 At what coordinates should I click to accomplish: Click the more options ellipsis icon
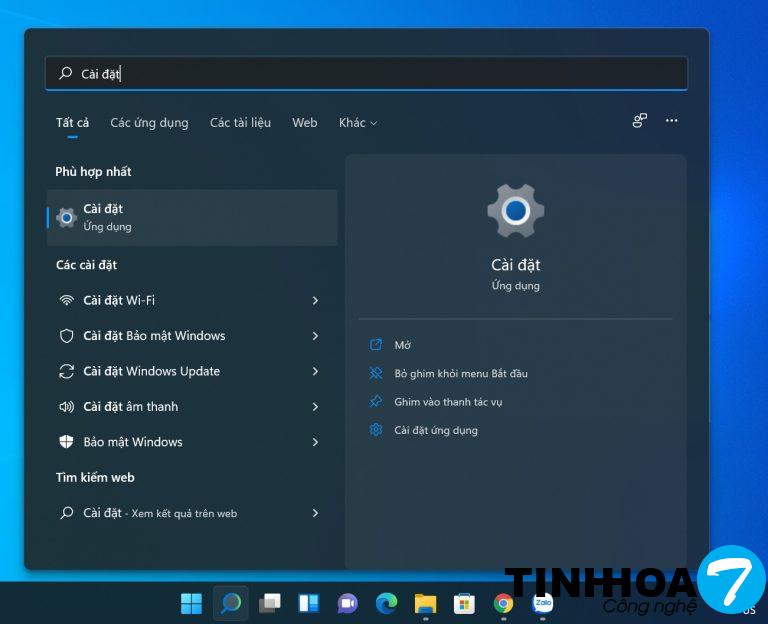pos(671,121)
